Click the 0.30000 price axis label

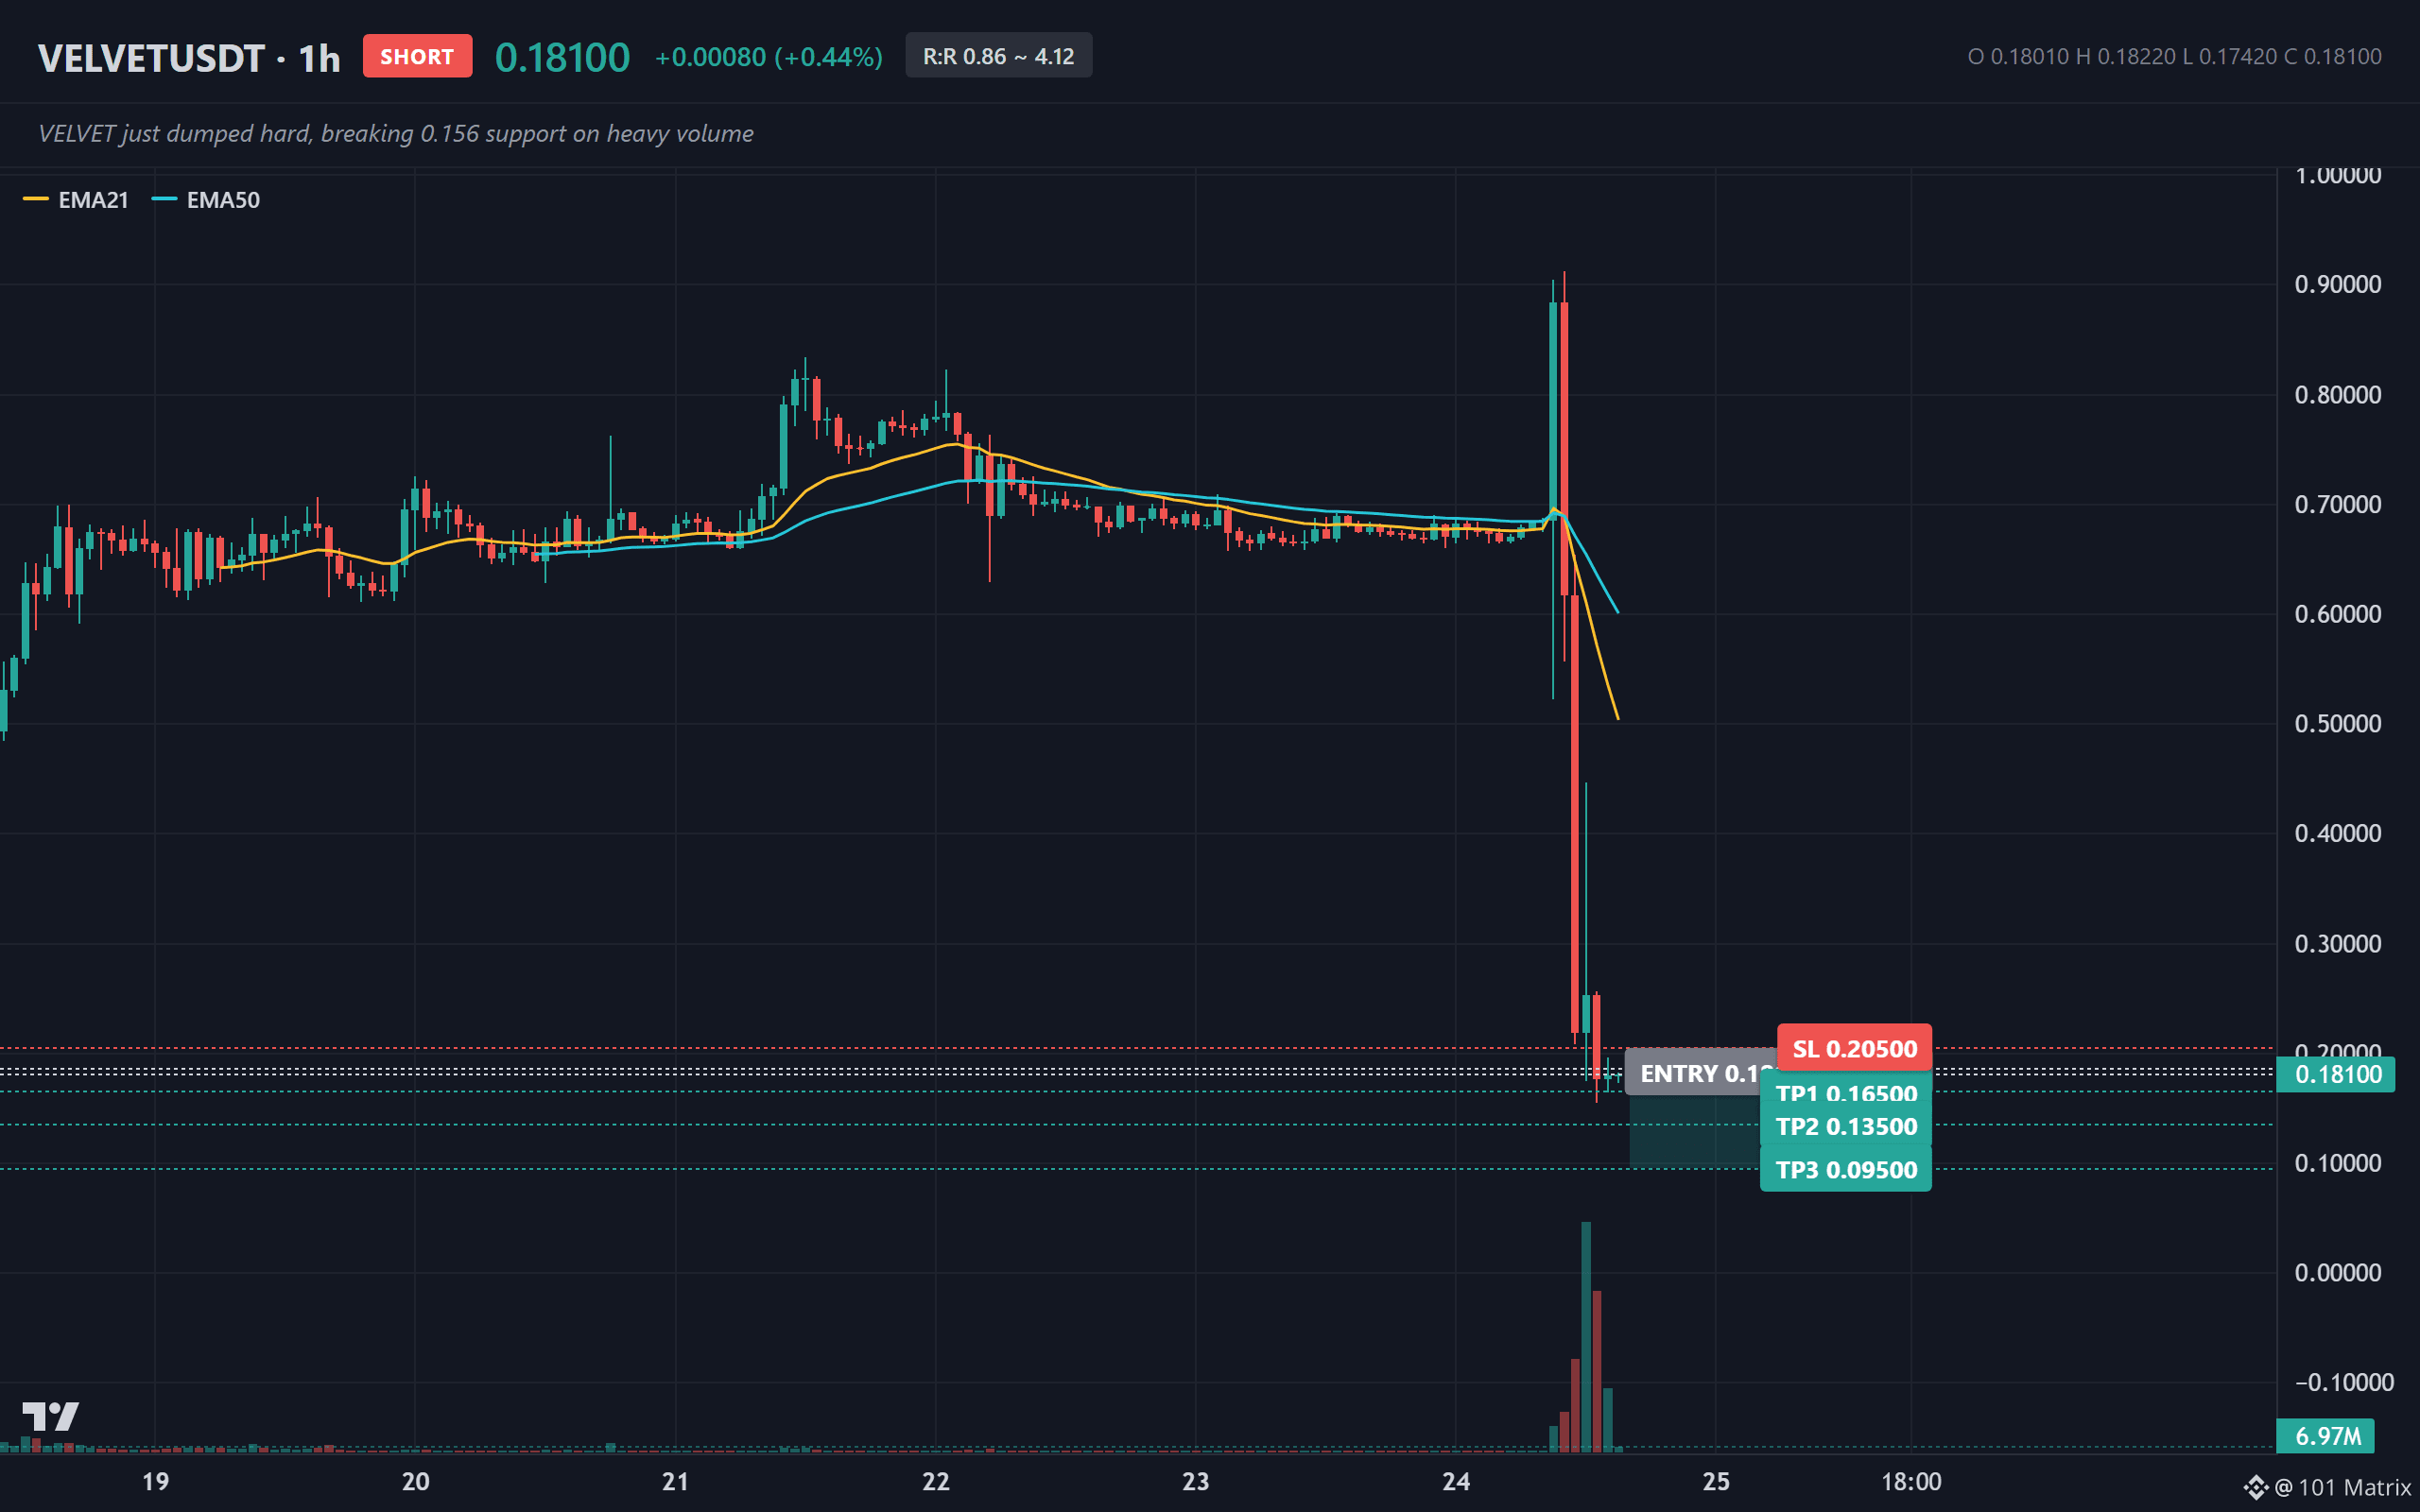pos(2337,943)
